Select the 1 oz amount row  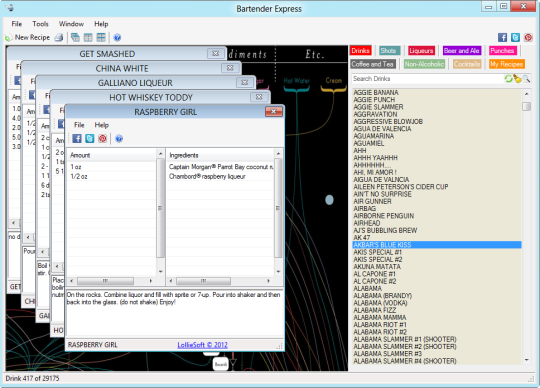point(112,167)
